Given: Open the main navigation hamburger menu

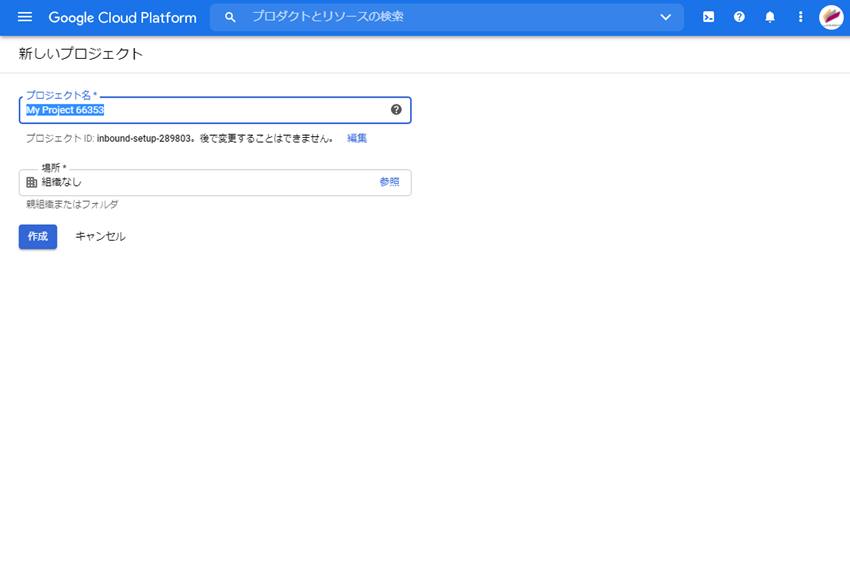Looking at the screenshot, I should [25, 17].
